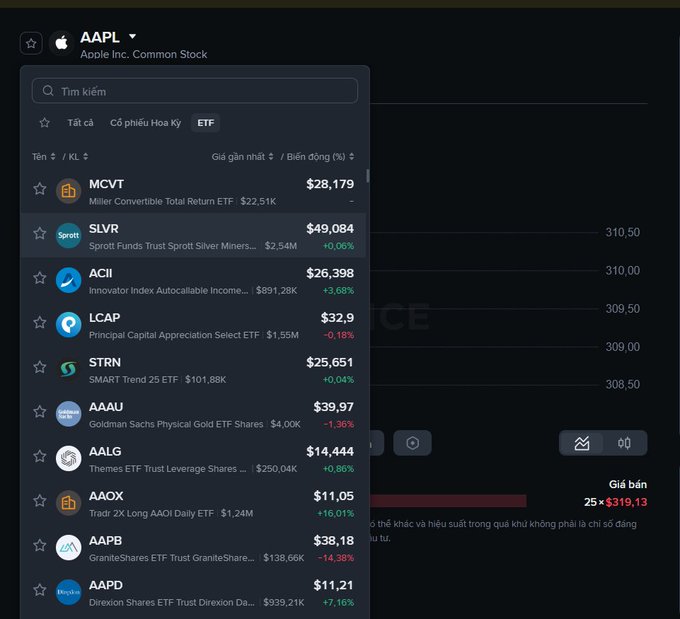Favorite the LCAP row star
680x619 pixels.
[40, 323]
